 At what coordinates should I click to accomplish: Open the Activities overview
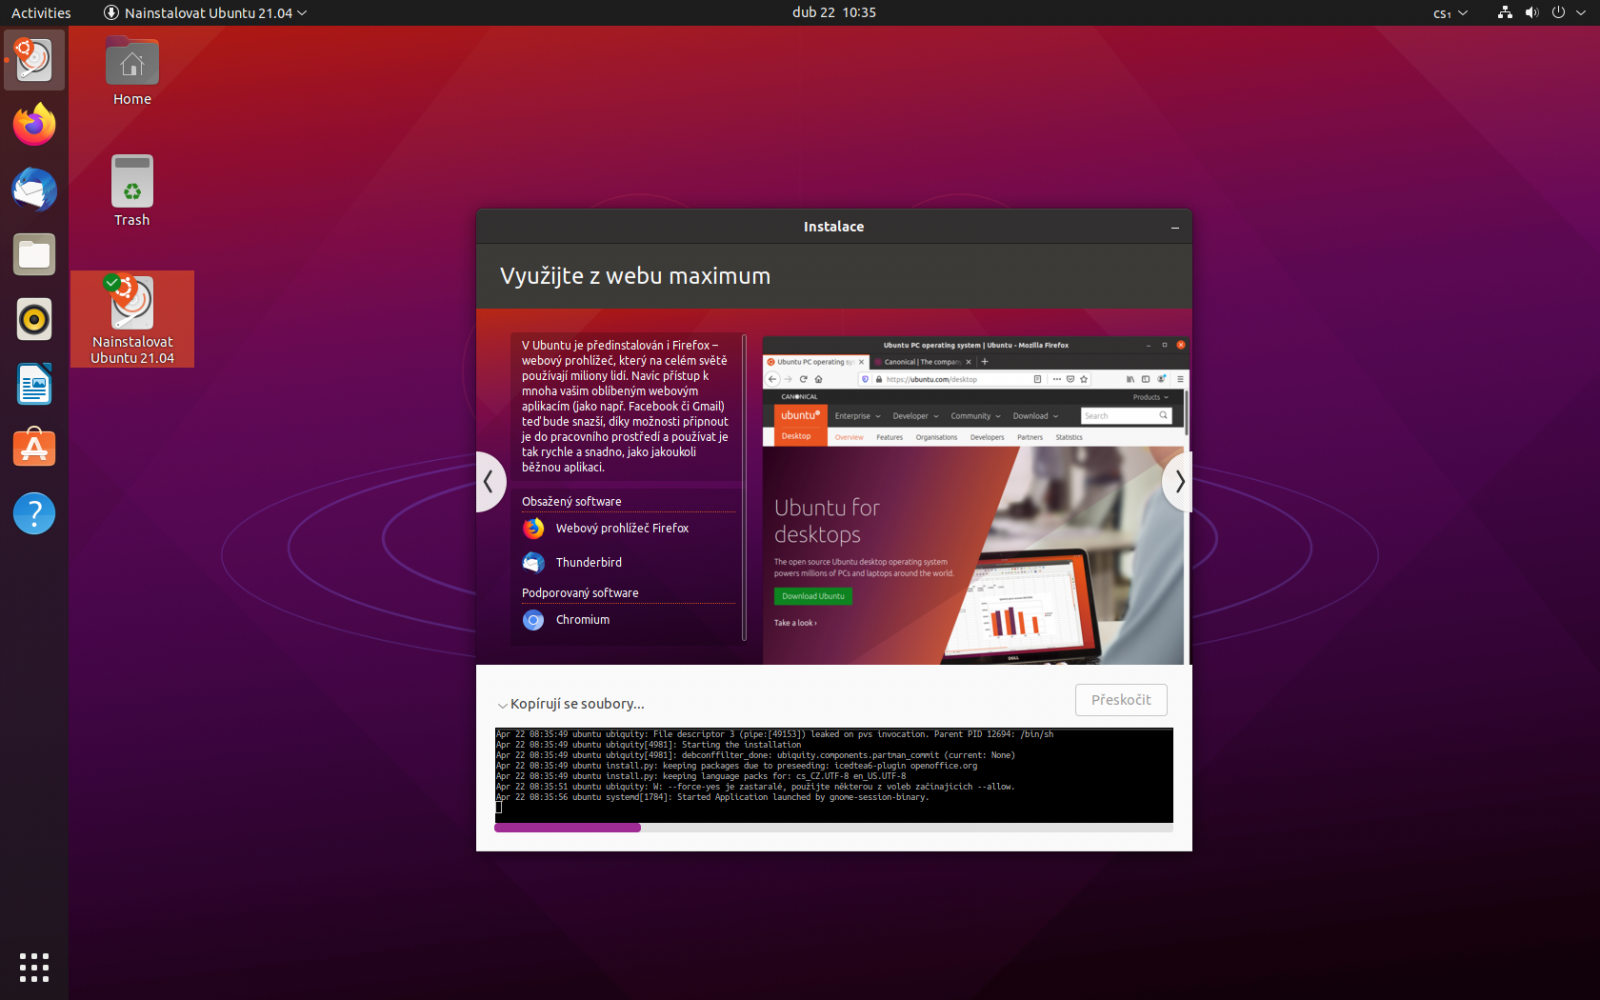point(40,13)
